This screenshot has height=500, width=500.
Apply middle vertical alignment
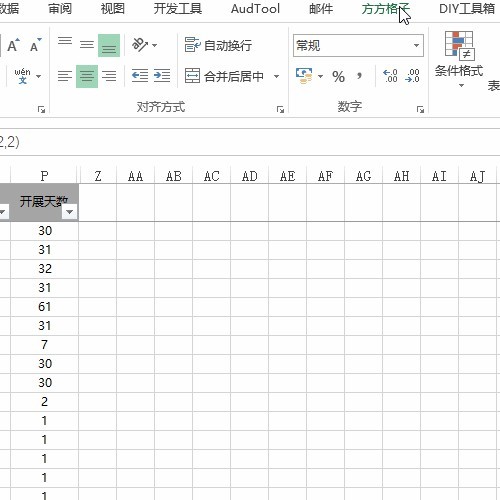87,45
